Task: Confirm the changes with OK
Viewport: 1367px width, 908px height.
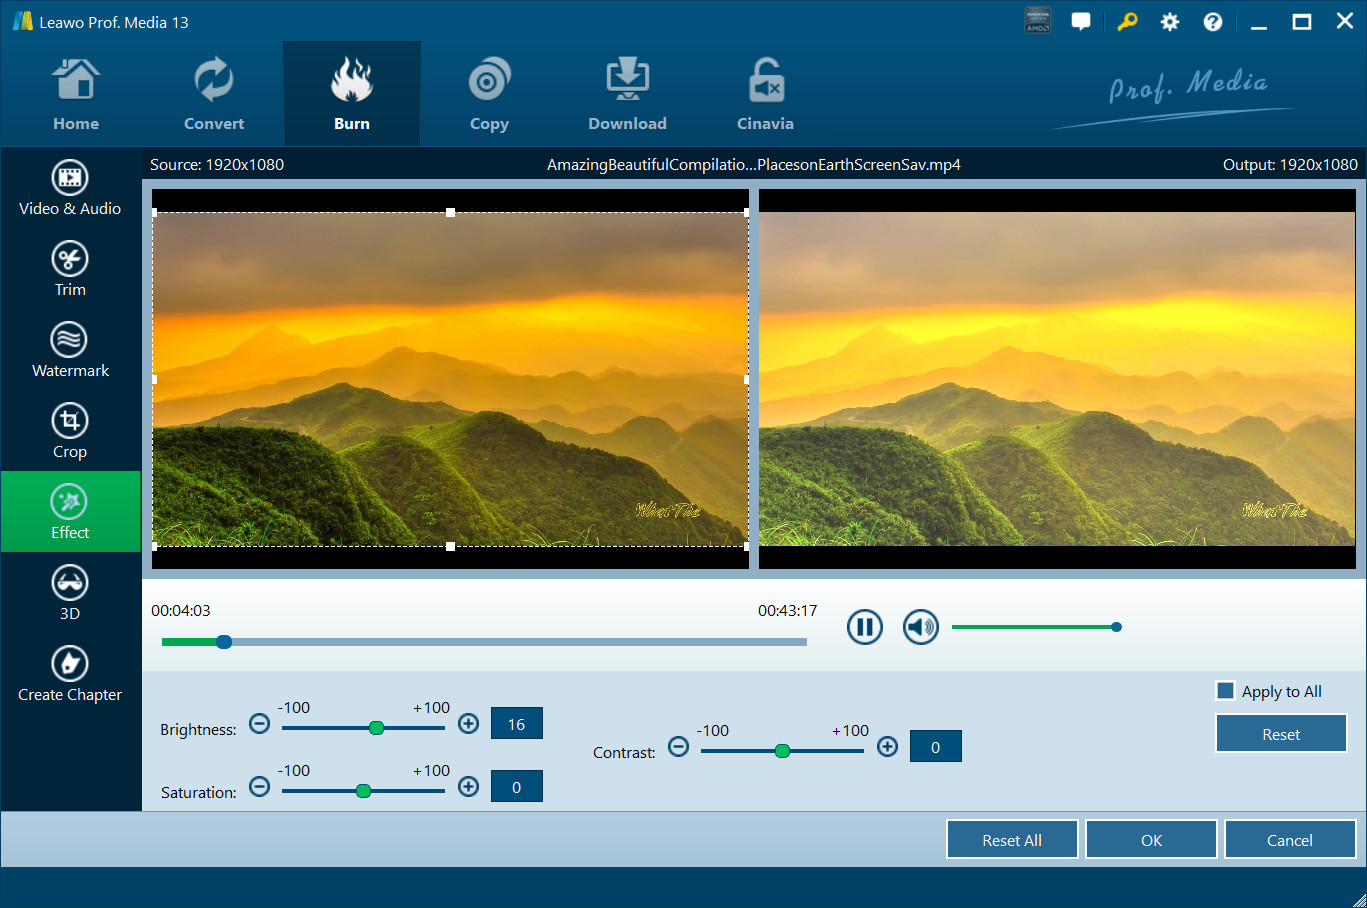Action: click(1151, 840)
